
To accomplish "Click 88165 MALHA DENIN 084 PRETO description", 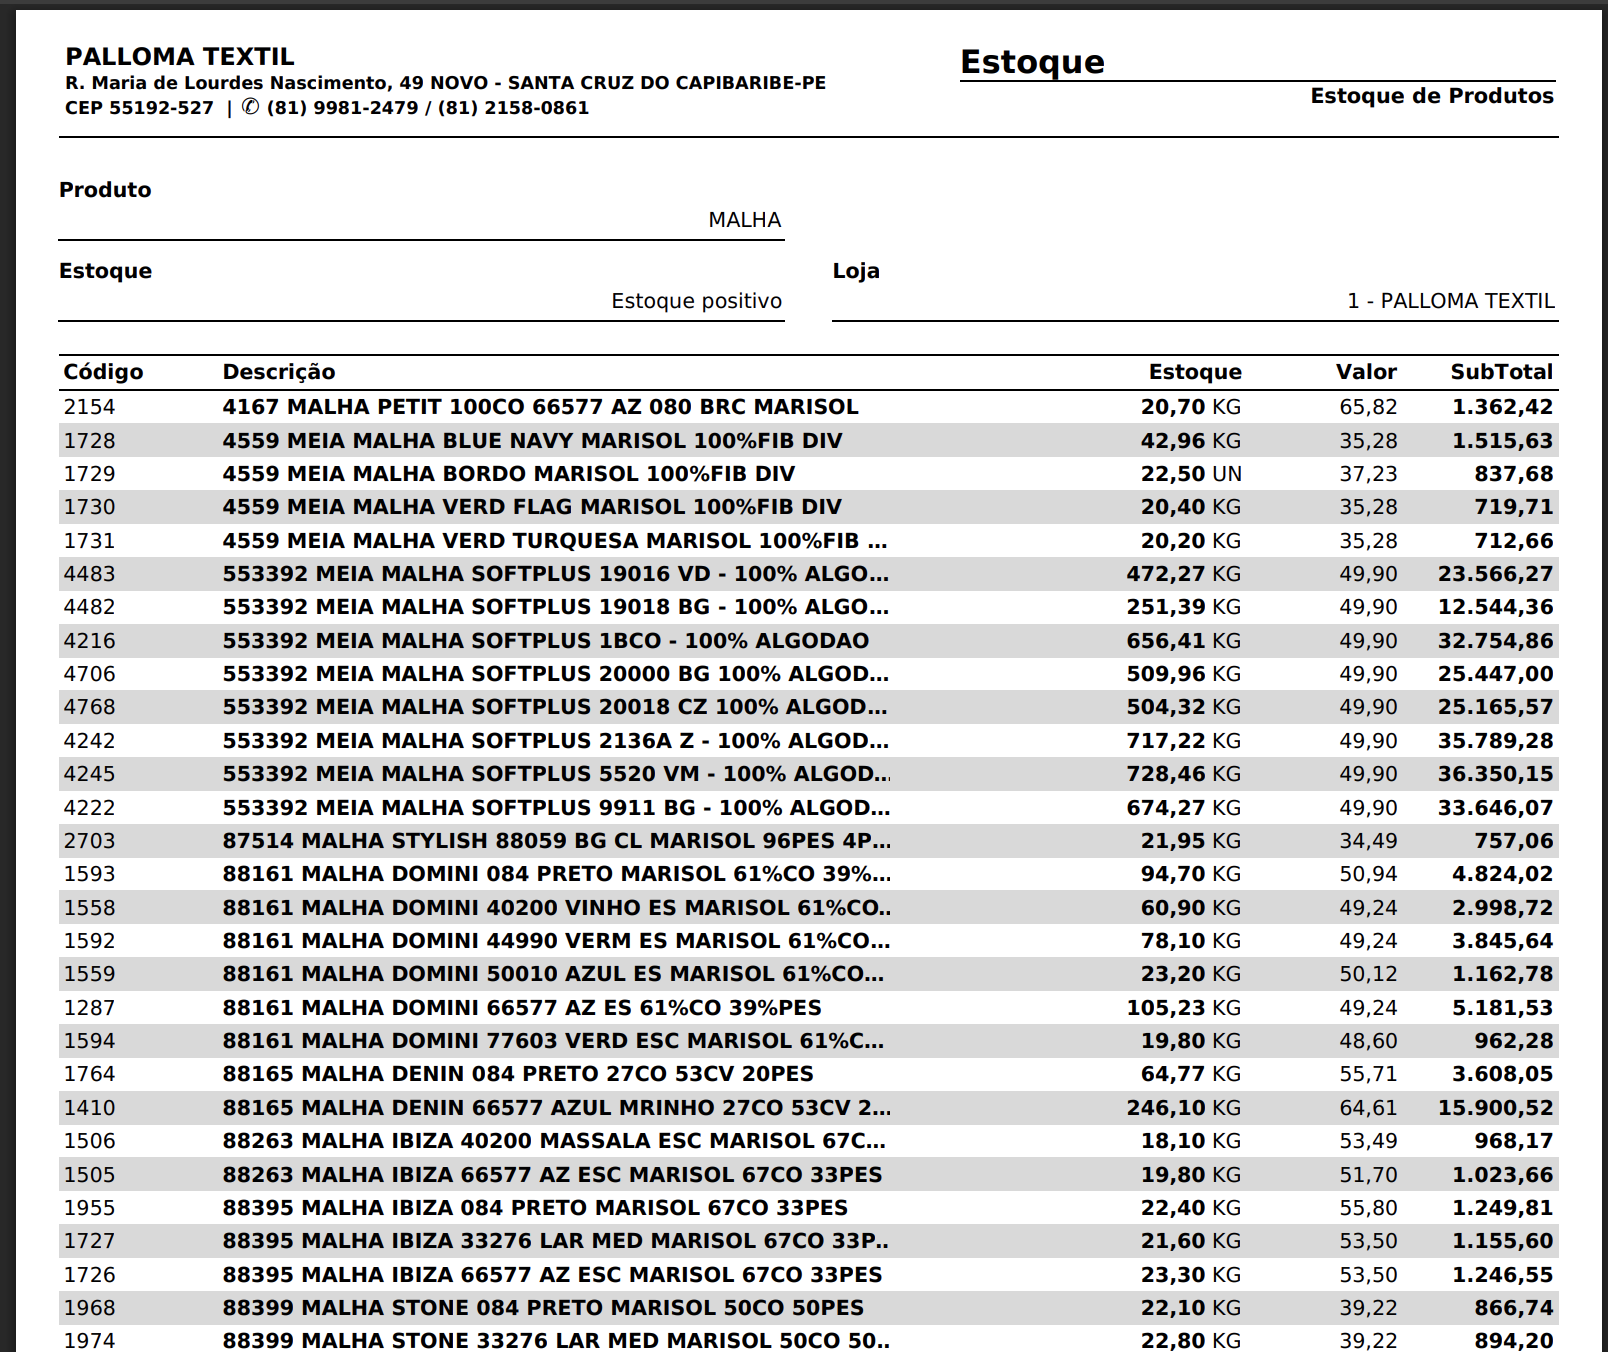I will click(517, 1074).
